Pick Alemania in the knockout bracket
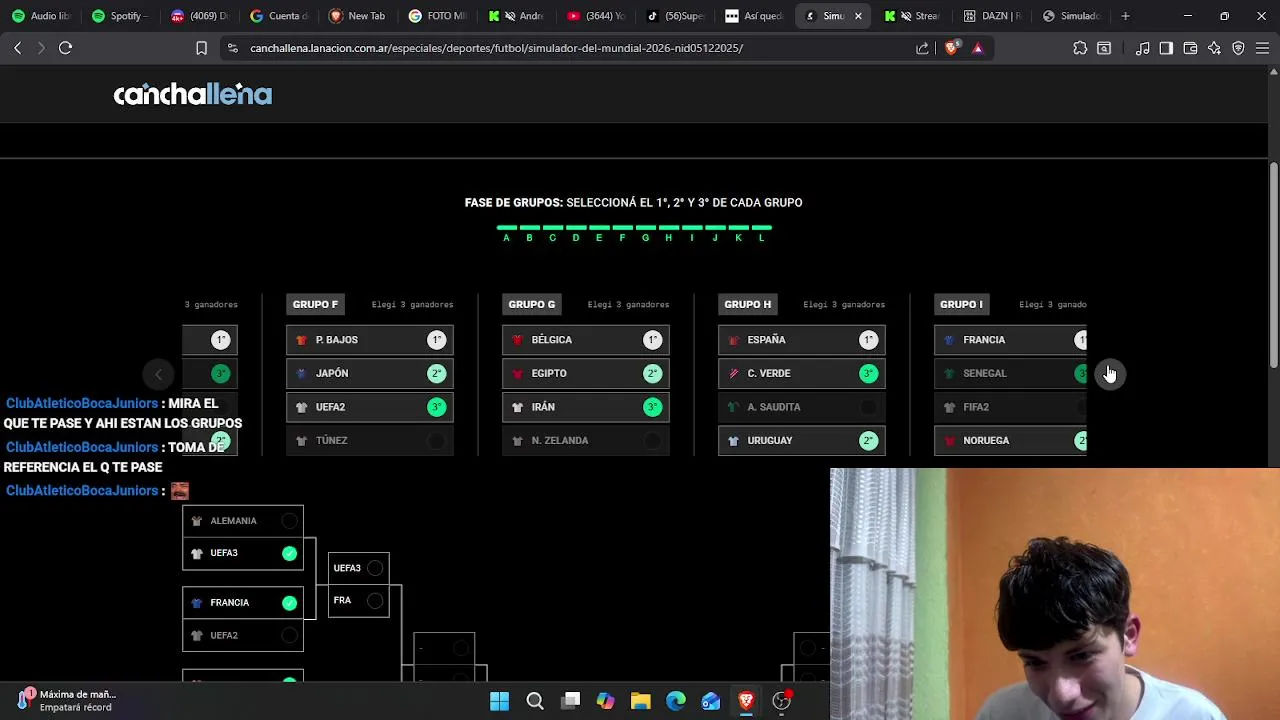The height and width of the screenshot is (720, 1280). (x=243, y=521)
